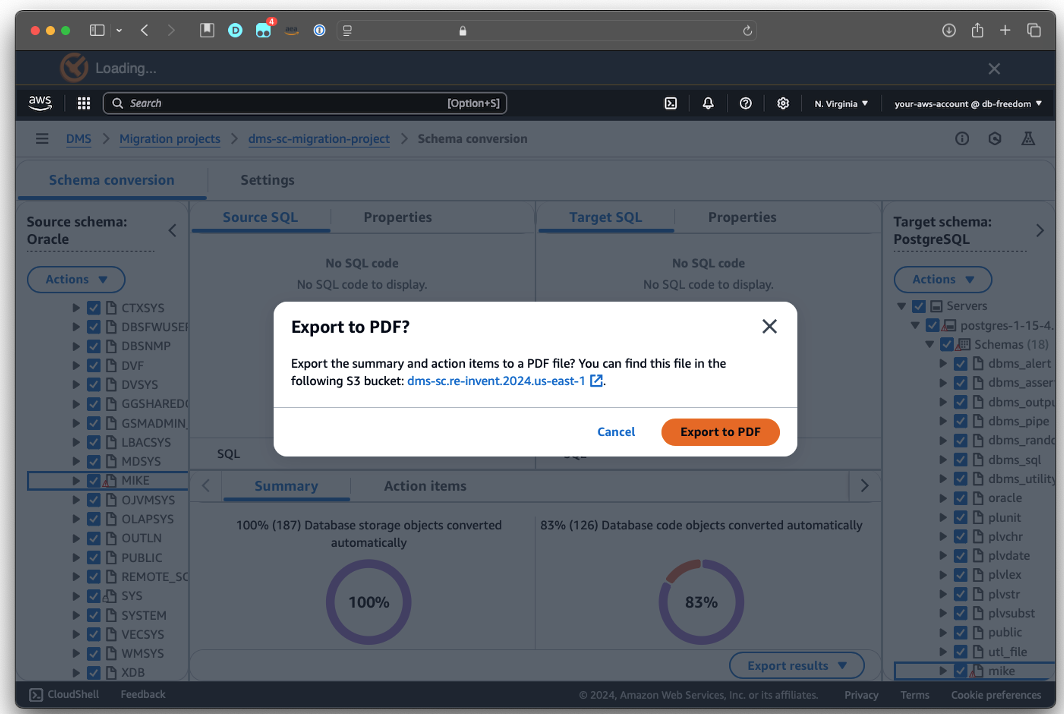Close the Export to PDF dialog
1064x714 pixels.
(769, 326)
